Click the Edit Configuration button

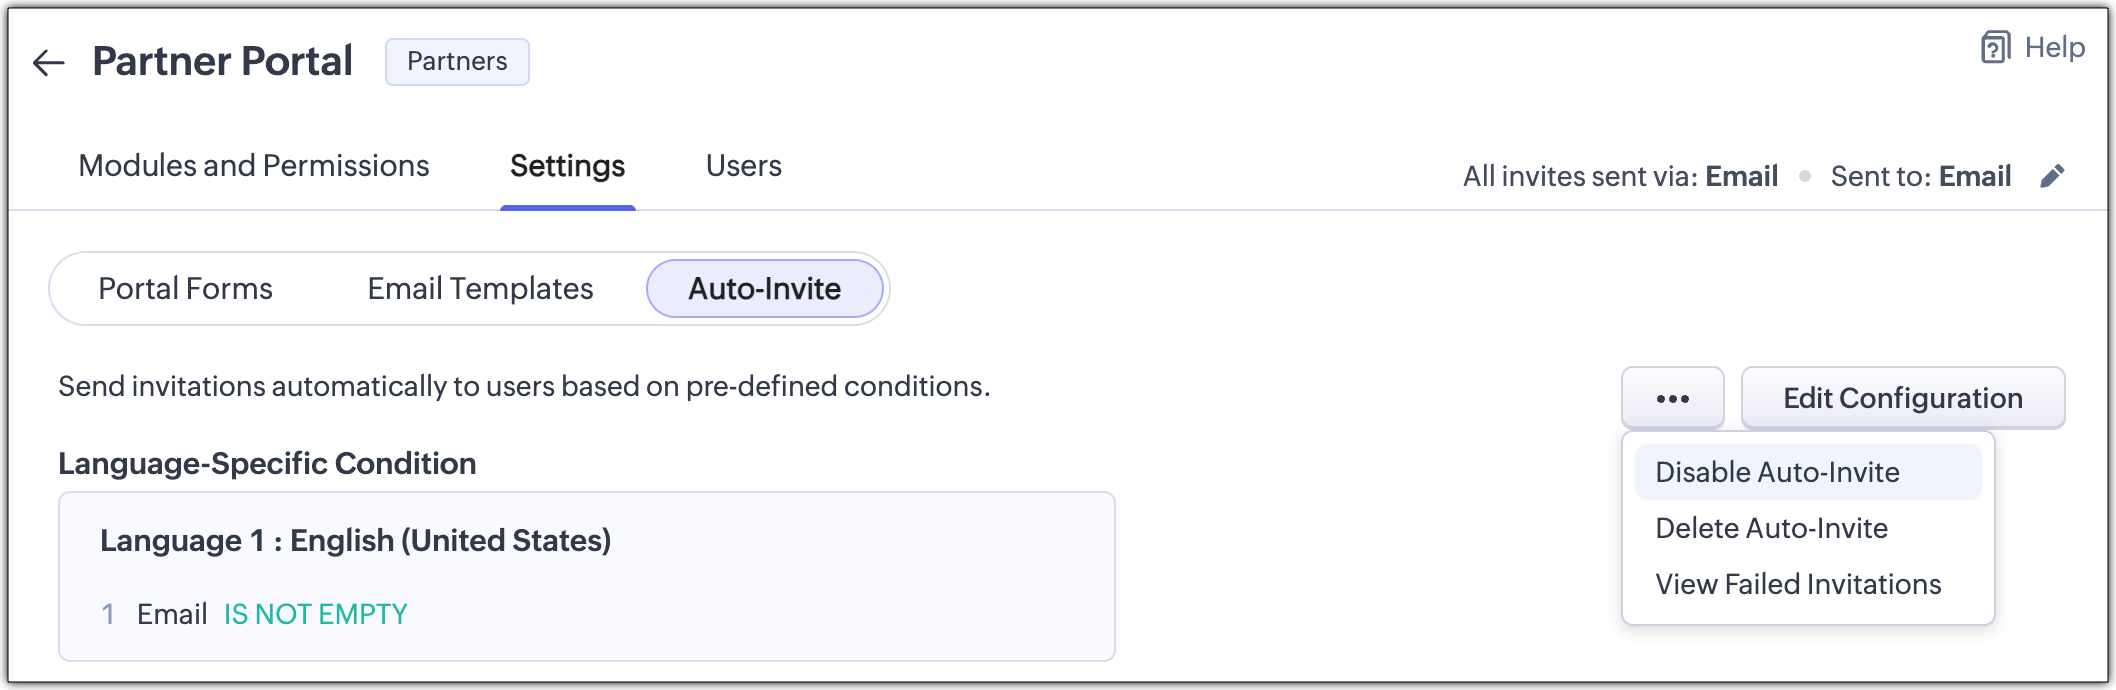(1902, 398)
